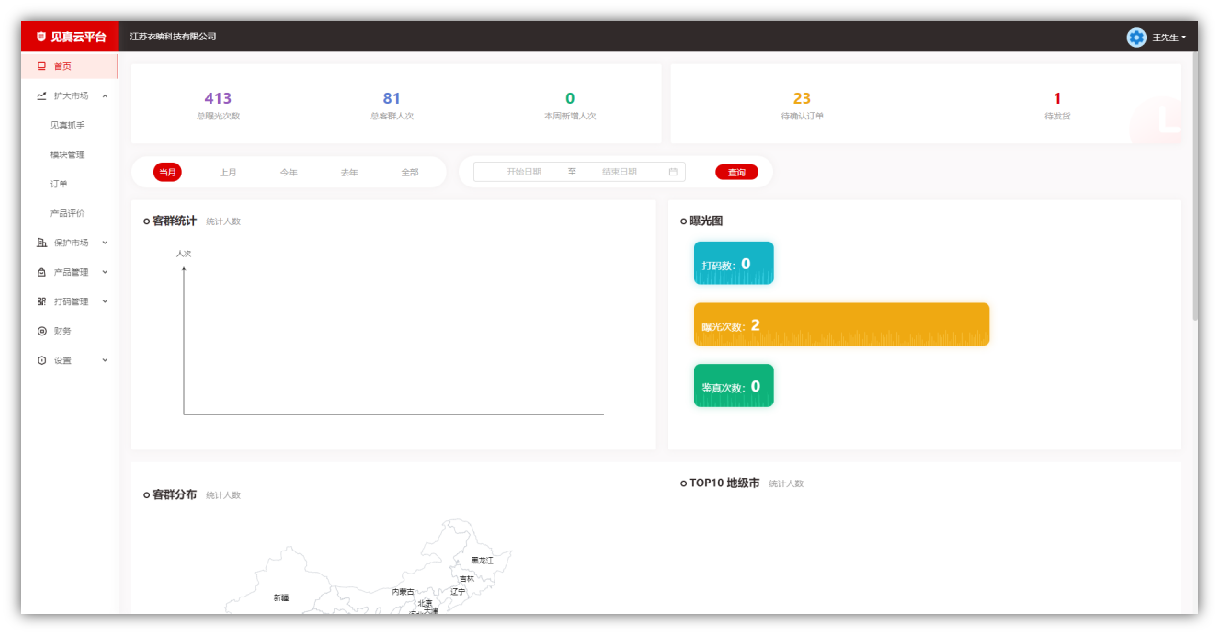Image resolution: width=1220 pixels, height=636 pixels.
Task: Select the 全部 time period option
Action: (x=410, y=172)
